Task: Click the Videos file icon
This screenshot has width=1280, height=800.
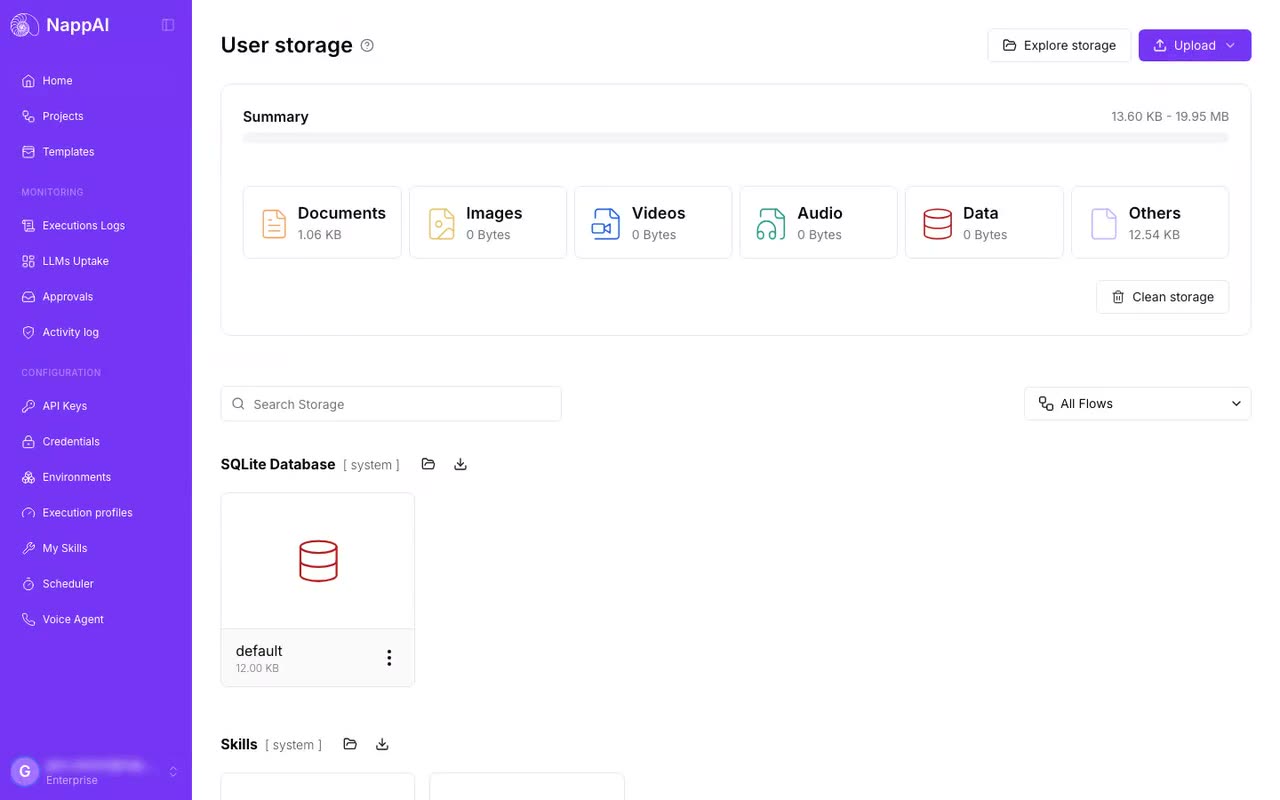Action: pos(606,223)
